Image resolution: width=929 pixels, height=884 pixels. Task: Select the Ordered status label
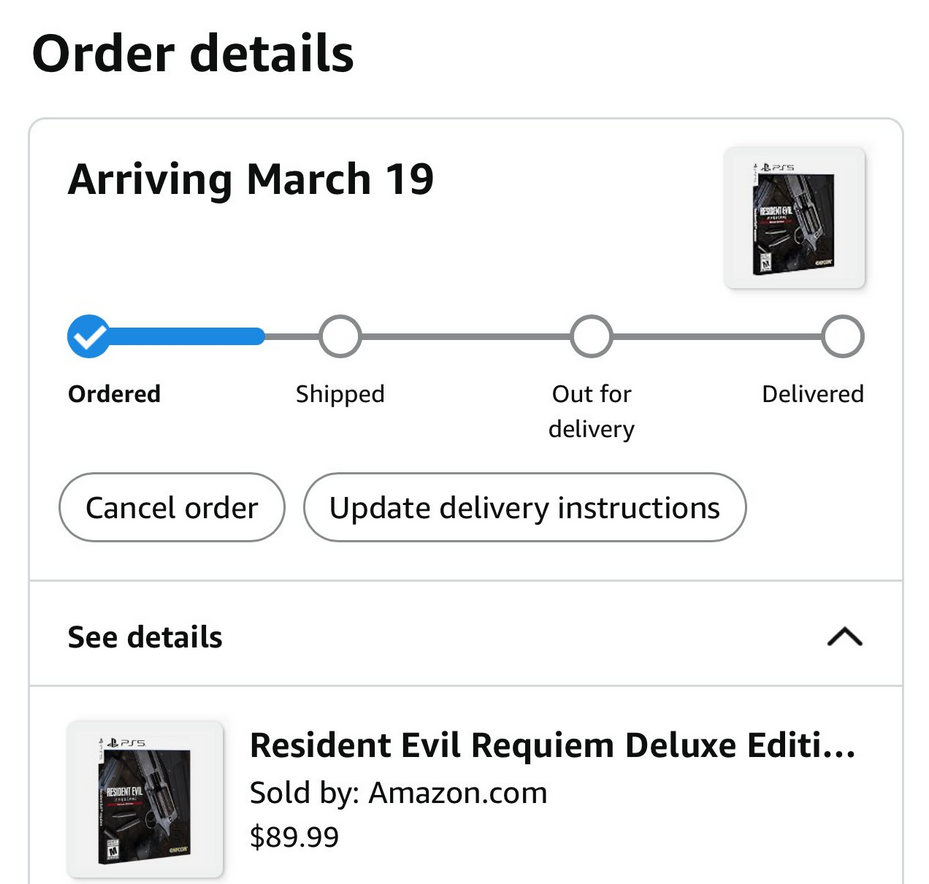[114, 394]
